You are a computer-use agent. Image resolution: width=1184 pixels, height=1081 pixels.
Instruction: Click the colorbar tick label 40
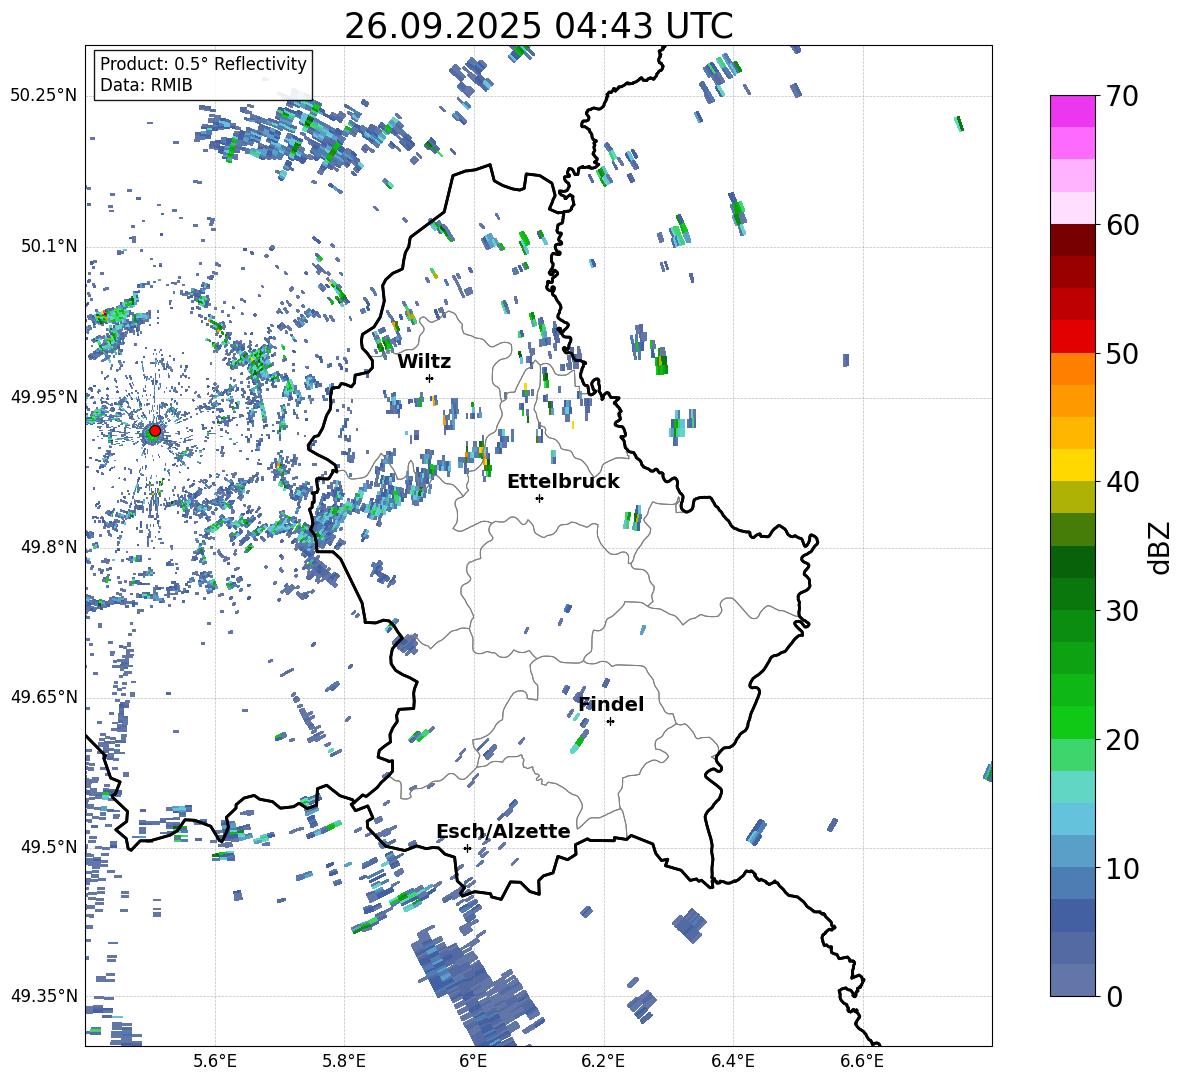1123,482
